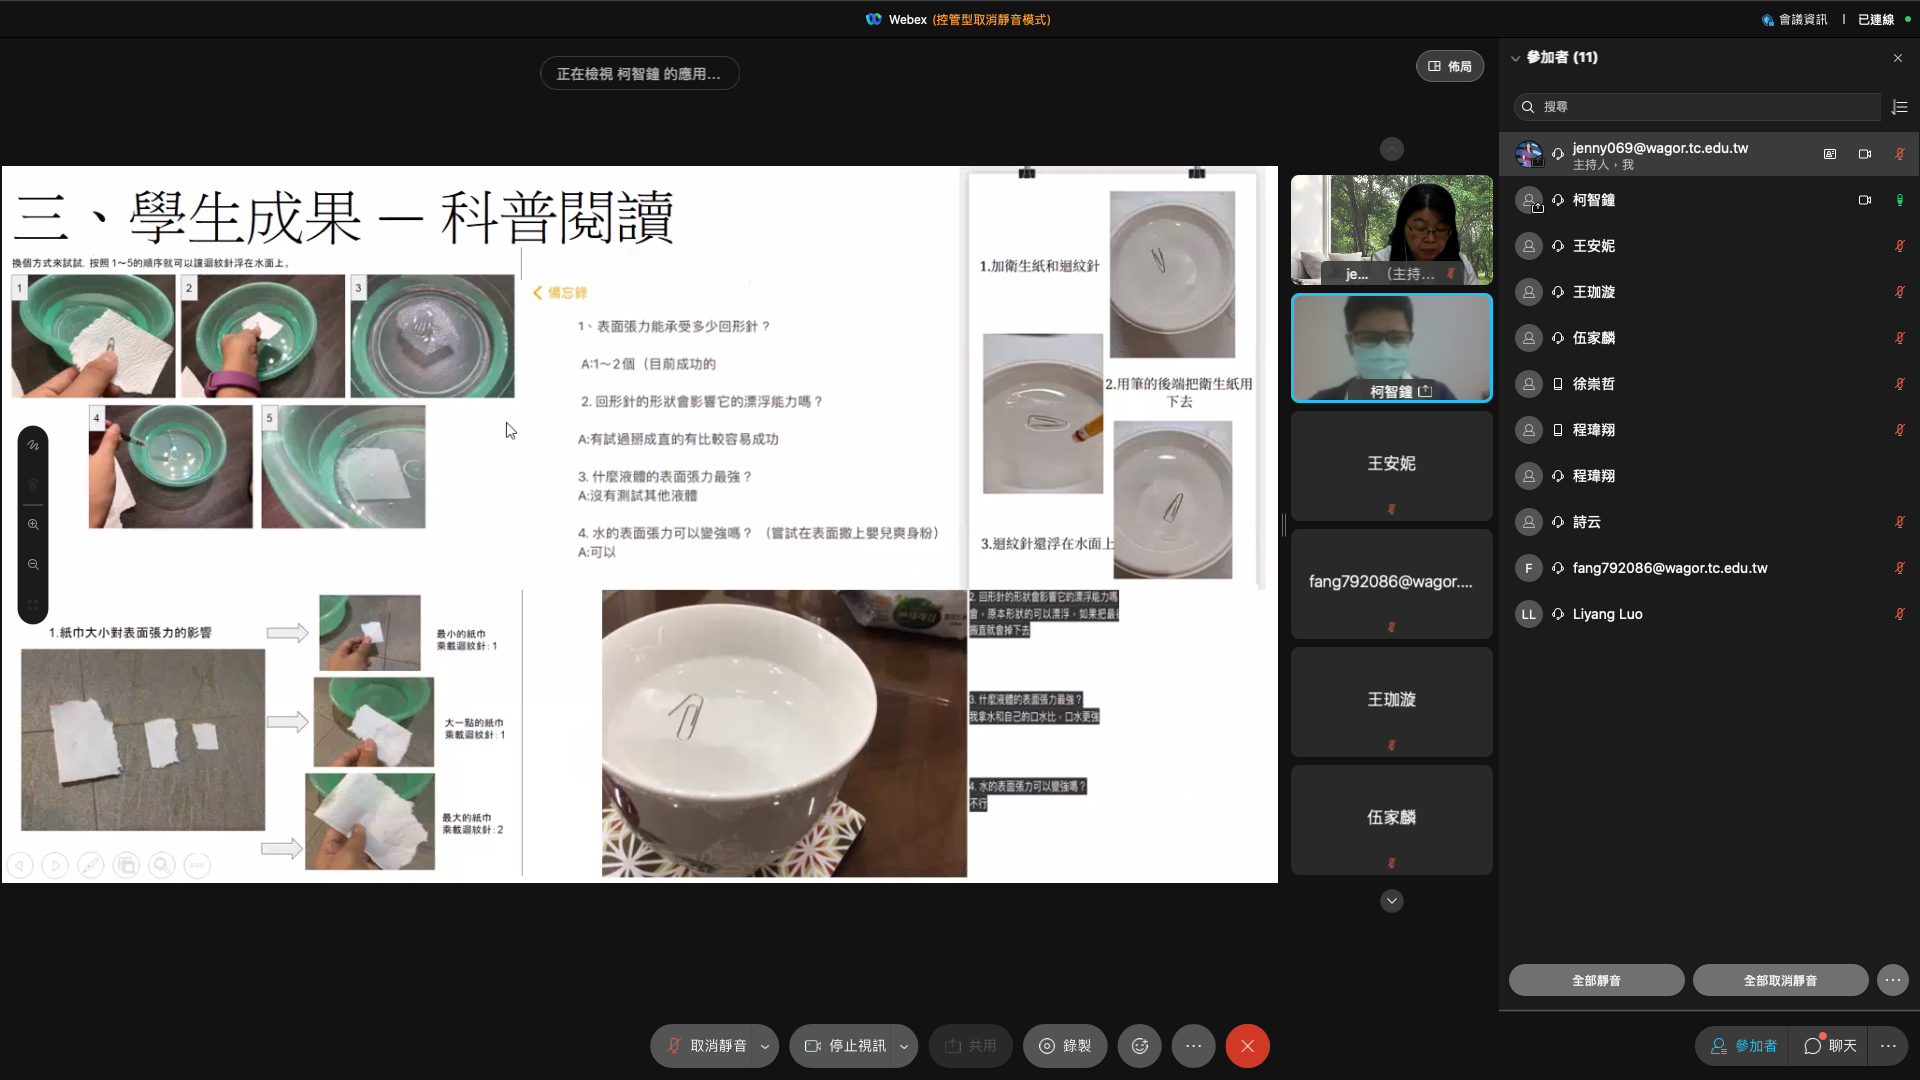Switch to the 聊天 chat panel
Screen dimensions: 1920x1080
pos(1830,1046)
